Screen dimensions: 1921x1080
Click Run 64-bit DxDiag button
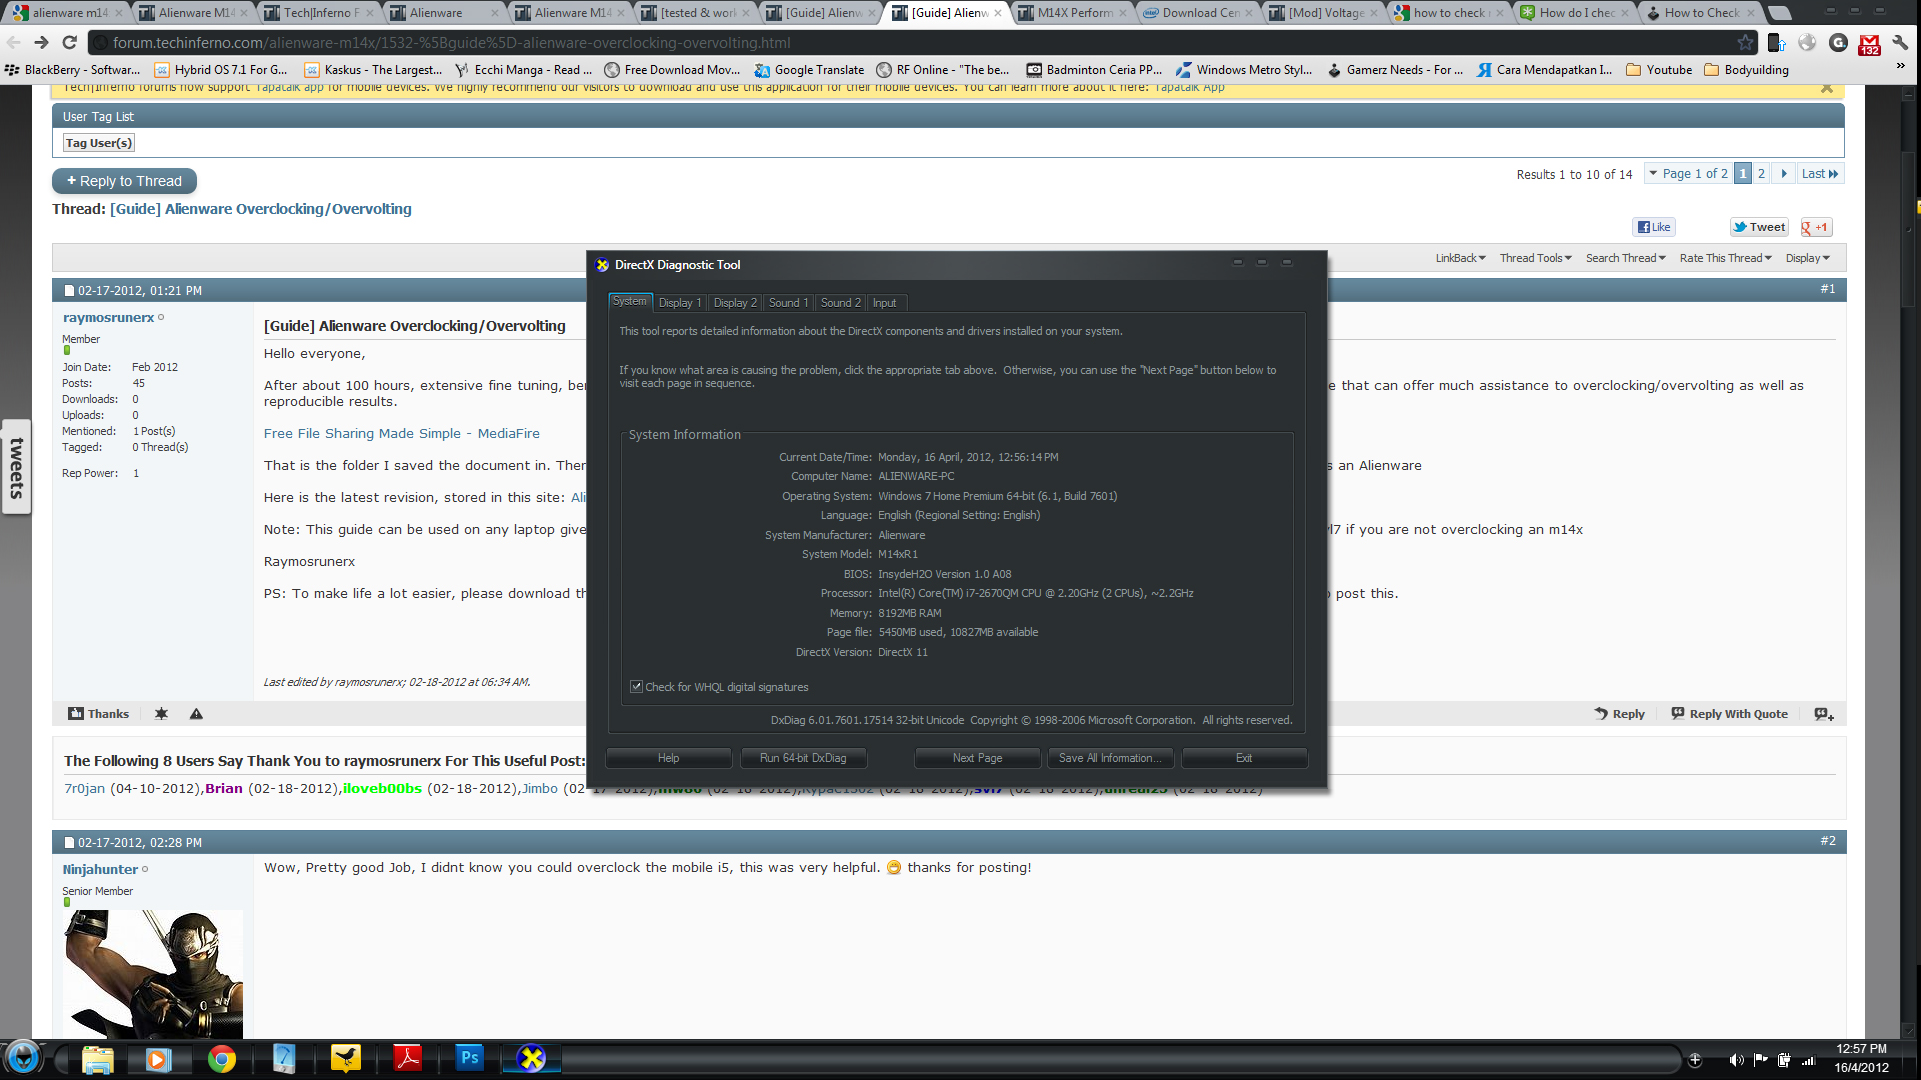pyautogui.click(x=803, y=758)
